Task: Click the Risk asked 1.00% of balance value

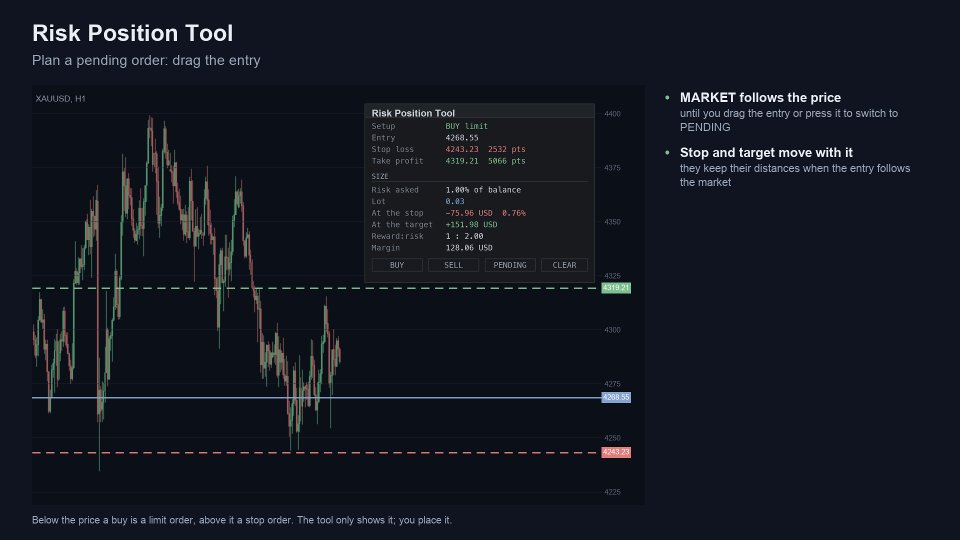Action: pyautogui.click(x=483, y=190)
